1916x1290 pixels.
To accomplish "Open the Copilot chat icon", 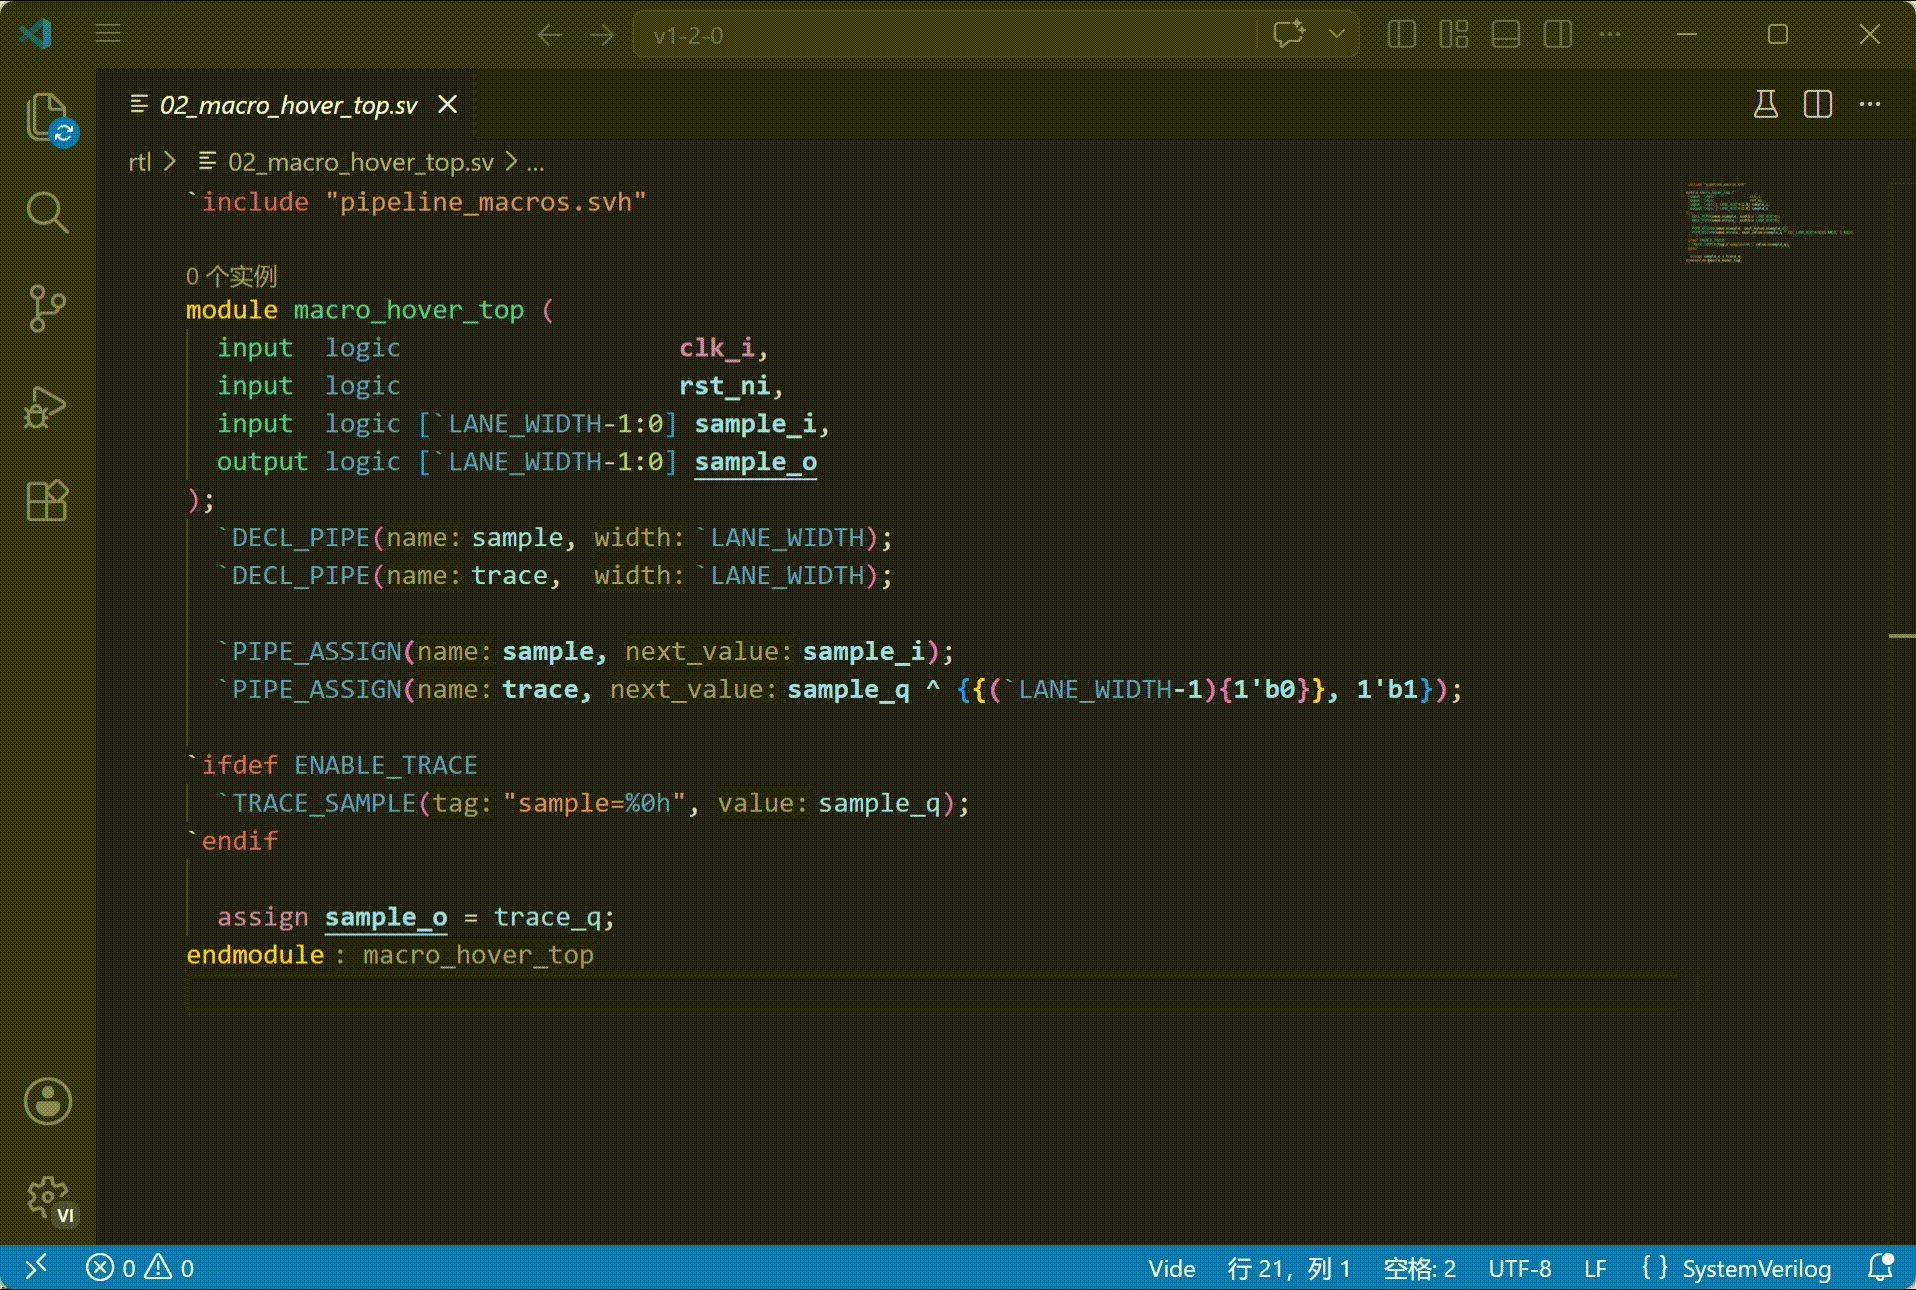I will pyautogui.click(x=1289, y=34).
